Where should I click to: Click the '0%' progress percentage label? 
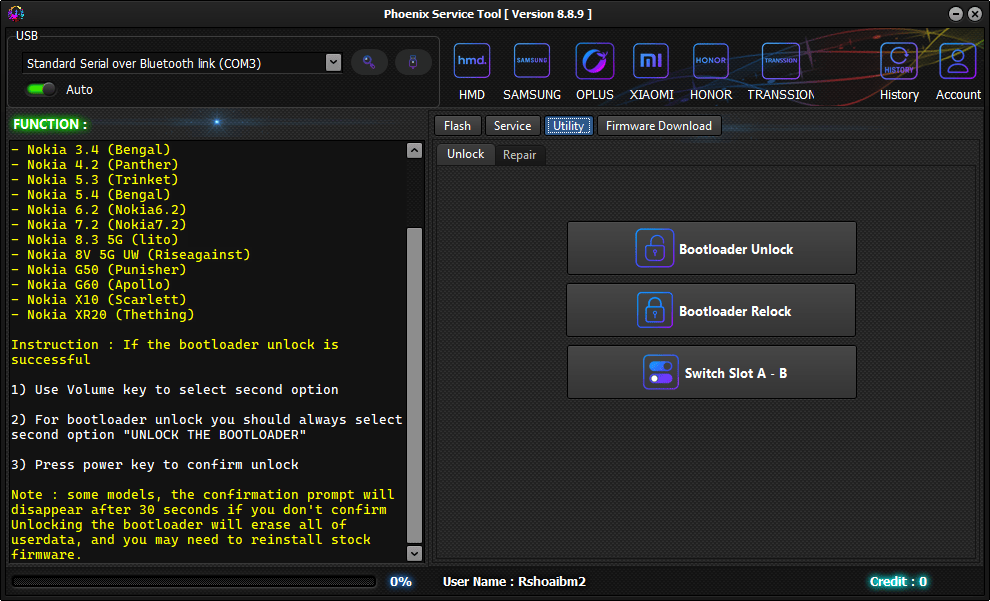(x=400, y=581)
